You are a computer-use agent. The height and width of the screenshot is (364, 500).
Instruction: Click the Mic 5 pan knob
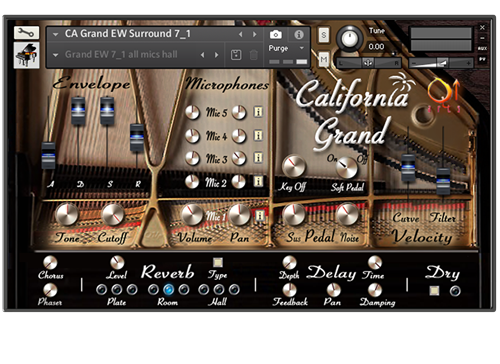tap(239, 113)
